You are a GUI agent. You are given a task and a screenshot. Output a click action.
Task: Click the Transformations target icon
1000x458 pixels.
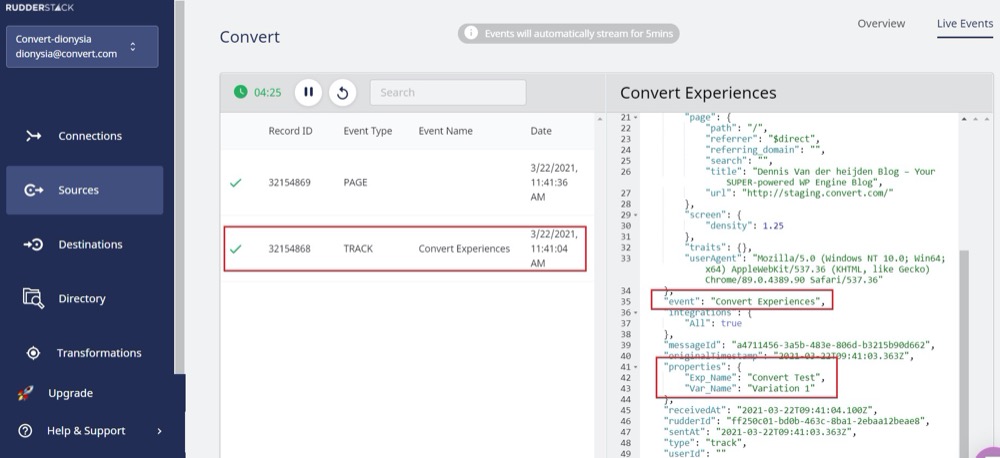(x=33, y=353)
